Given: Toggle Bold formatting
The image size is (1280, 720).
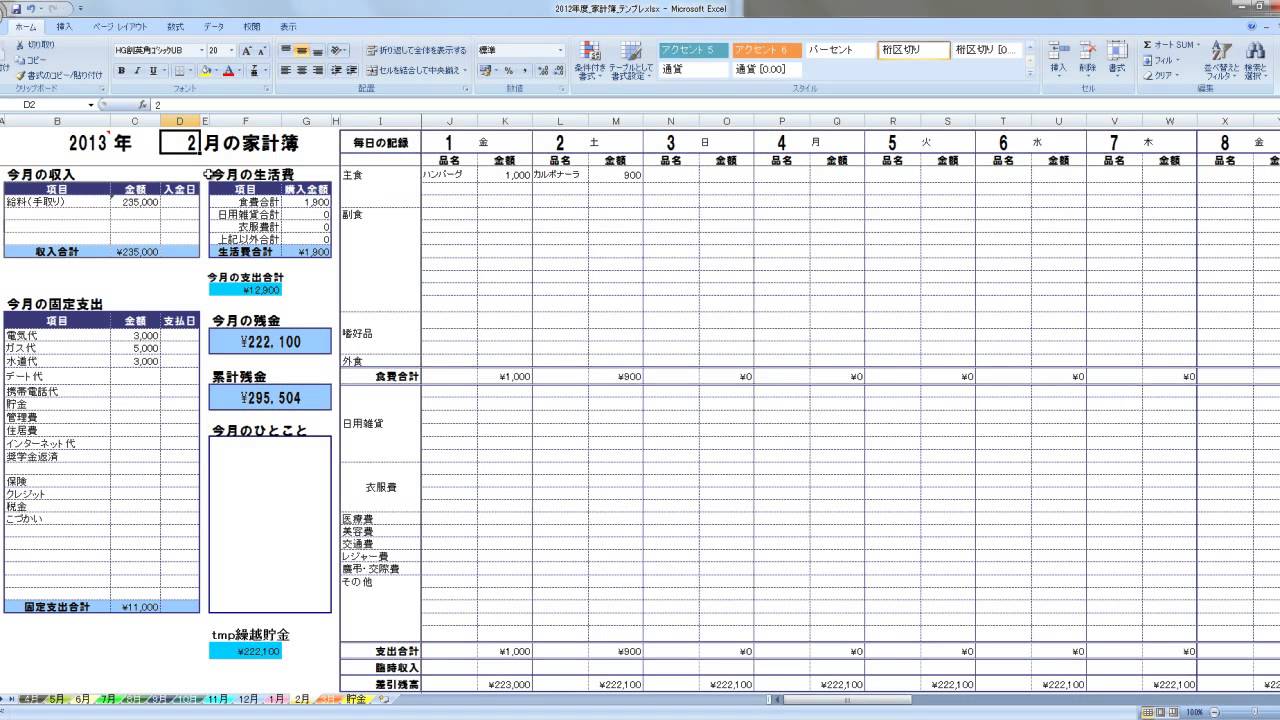Looking at the screenshot, I should point(122,71).
